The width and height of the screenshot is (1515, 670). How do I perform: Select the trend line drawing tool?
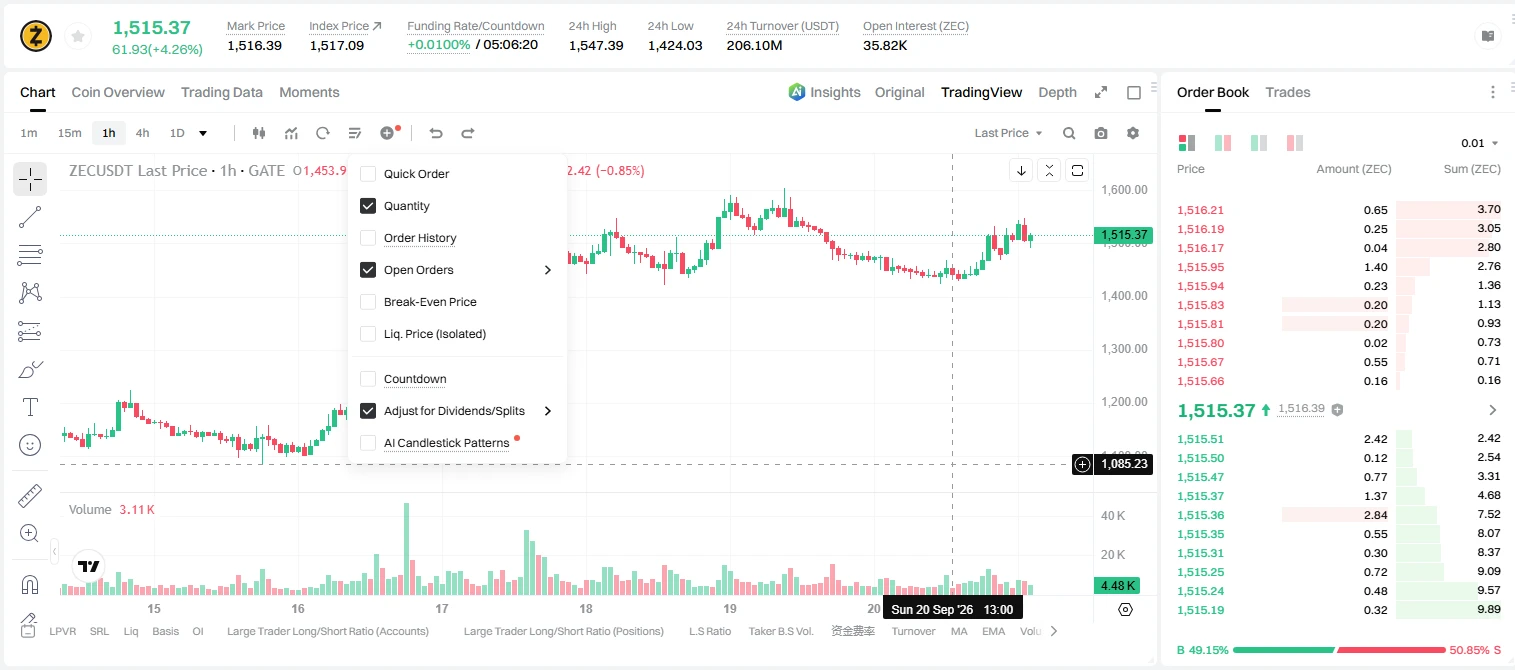(30, 217)
